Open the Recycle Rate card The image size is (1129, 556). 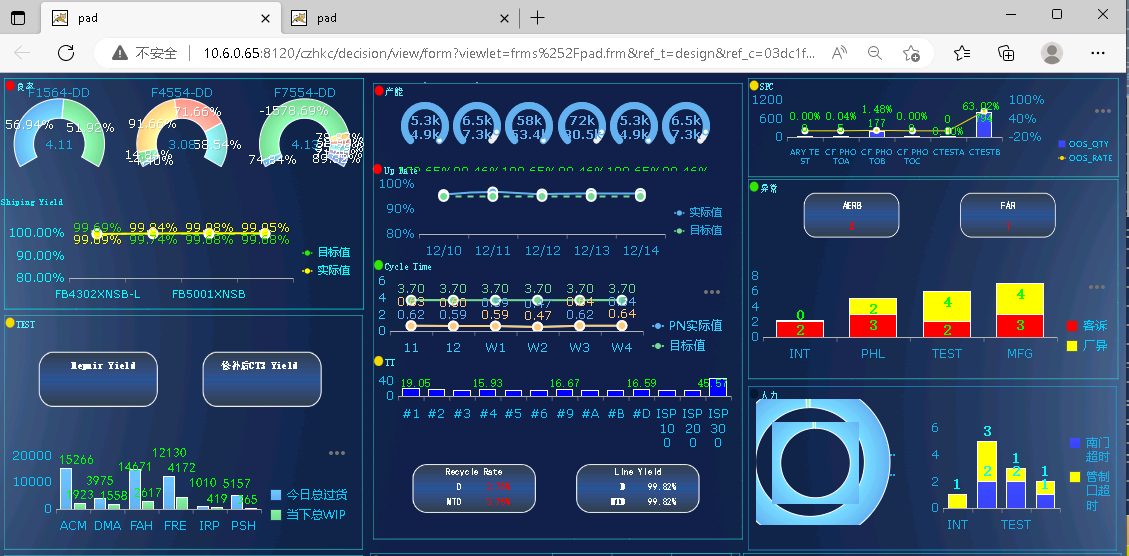point(474,488)
